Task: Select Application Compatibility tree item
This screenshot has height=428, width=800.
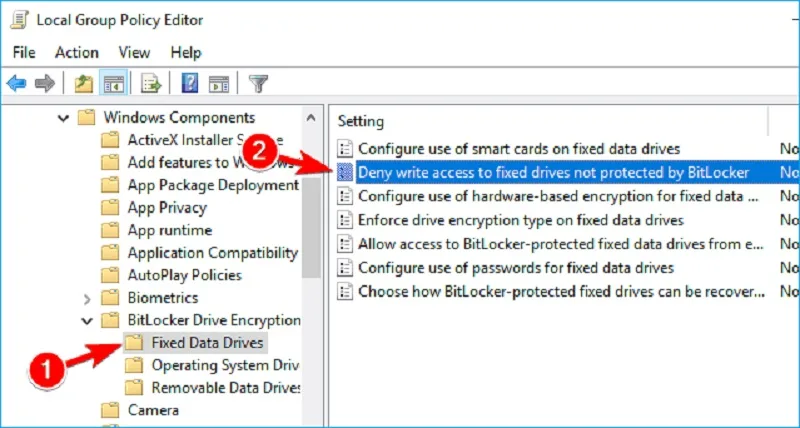Action: [212, 253]
